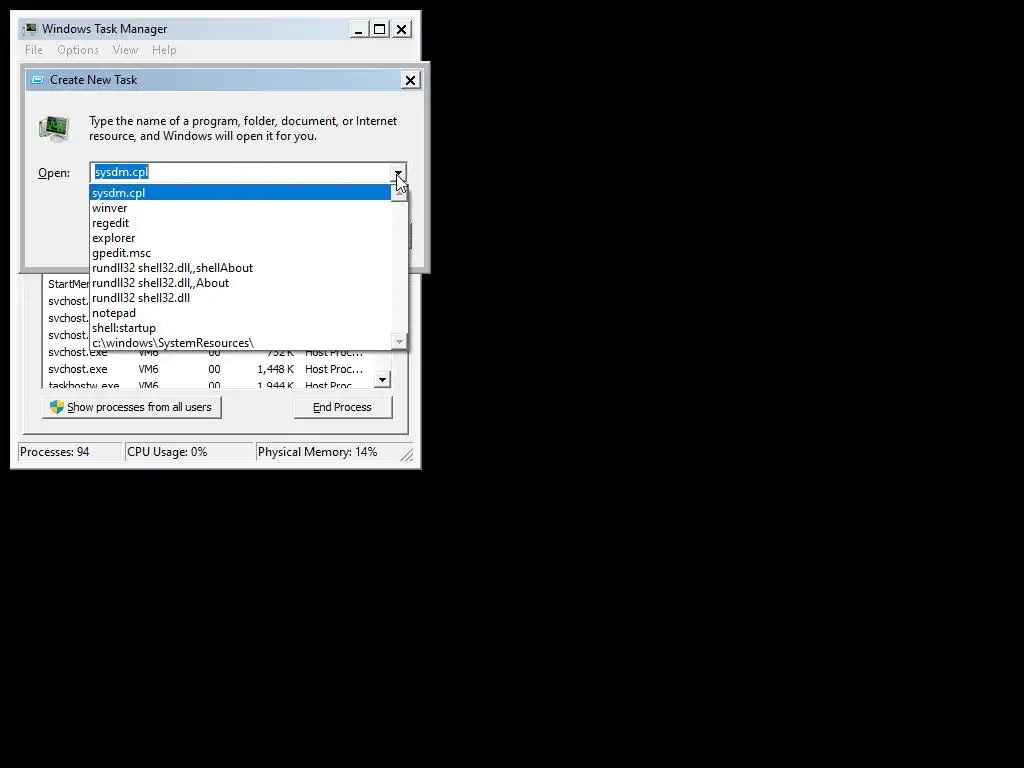Click the Task Manager title bar icon
Image resolution: width=1024 pixels, height=768 pixels.
(30, 29)
